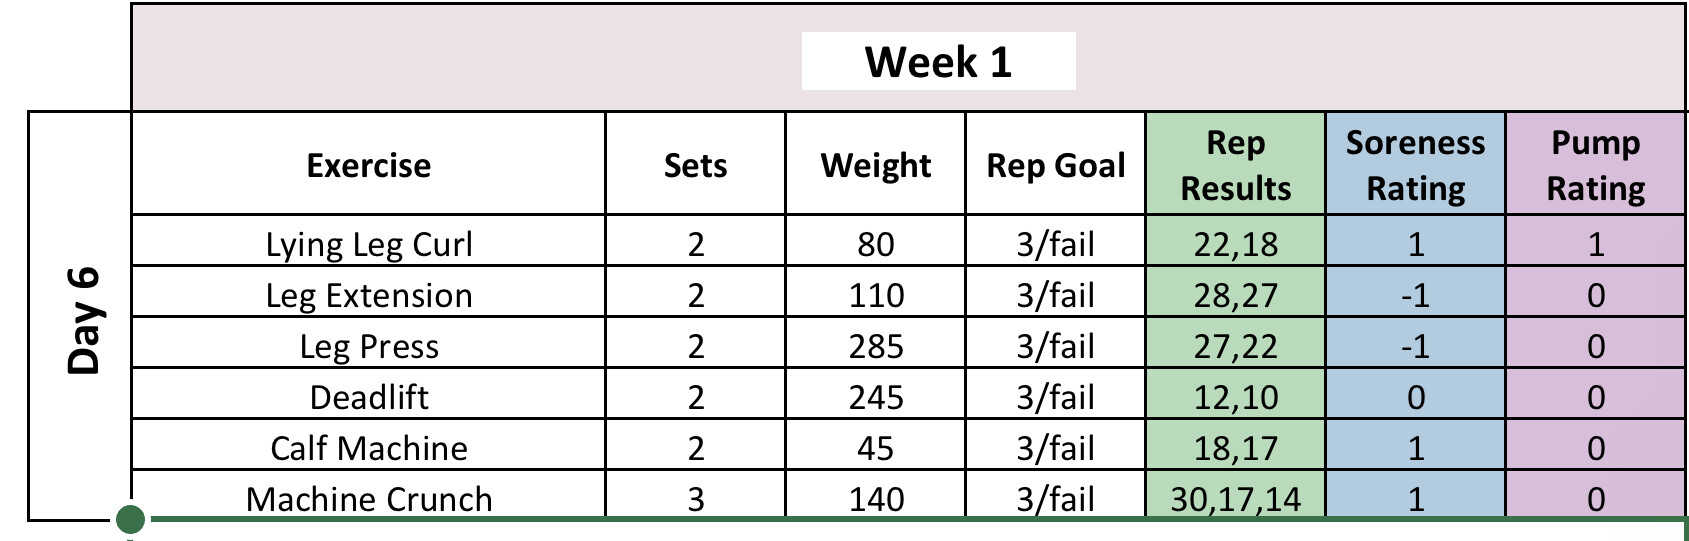Select the Leg Extension exercise cell
1689x541 pixels.
click(368, 295)
